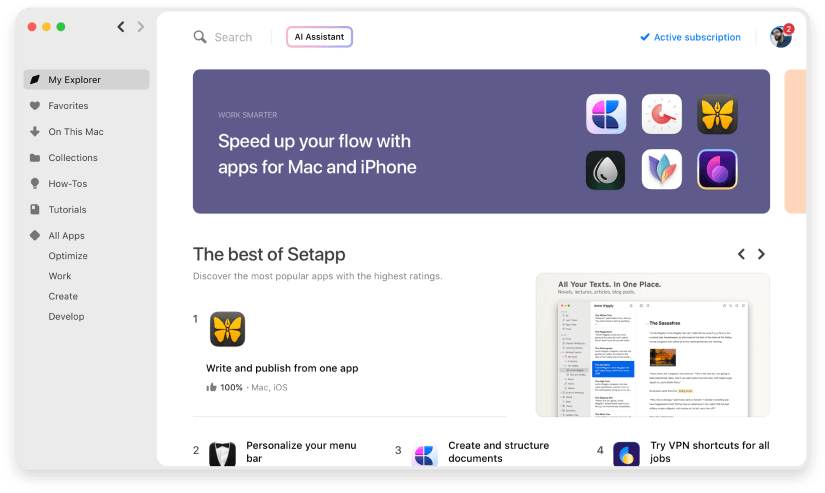Go back with the left navigation arrow
The image size is (825, 493).
click(121, 27)
